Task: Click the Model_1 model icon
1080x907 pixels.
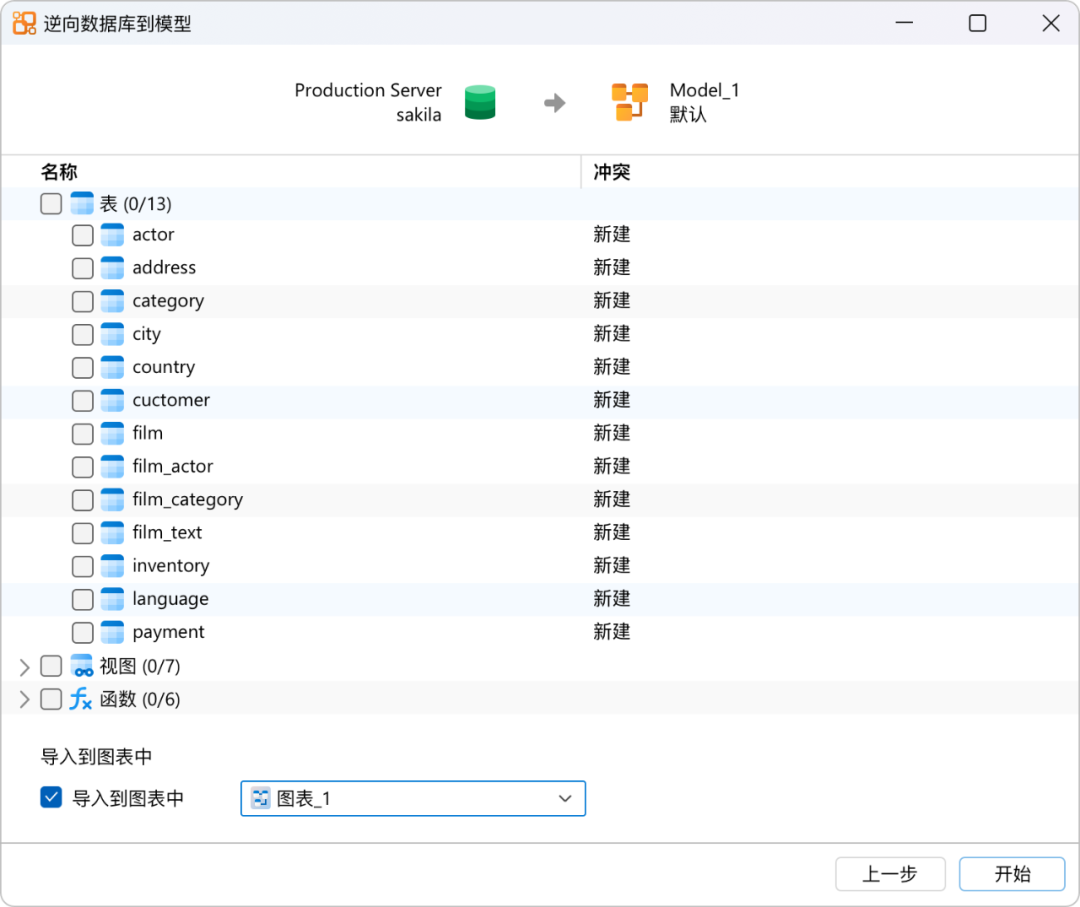Action: pos(629,101)
